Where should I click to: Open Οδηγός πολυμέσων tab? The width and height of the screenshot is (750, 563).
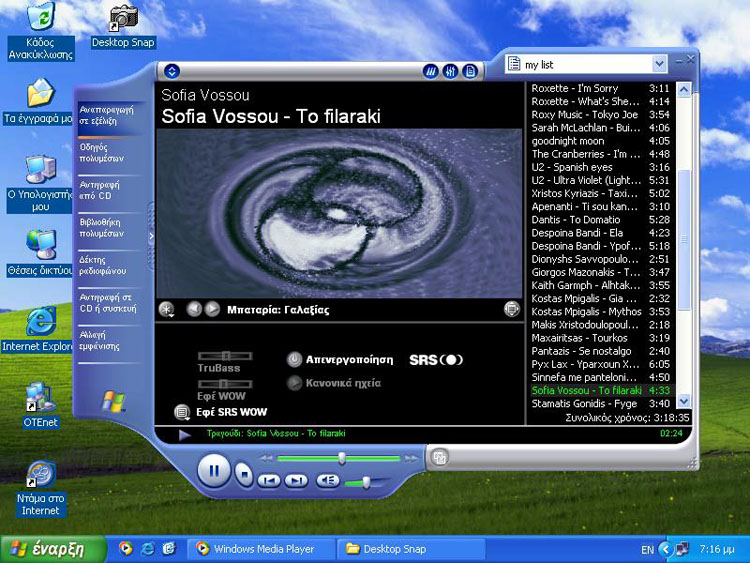(108, 153)
